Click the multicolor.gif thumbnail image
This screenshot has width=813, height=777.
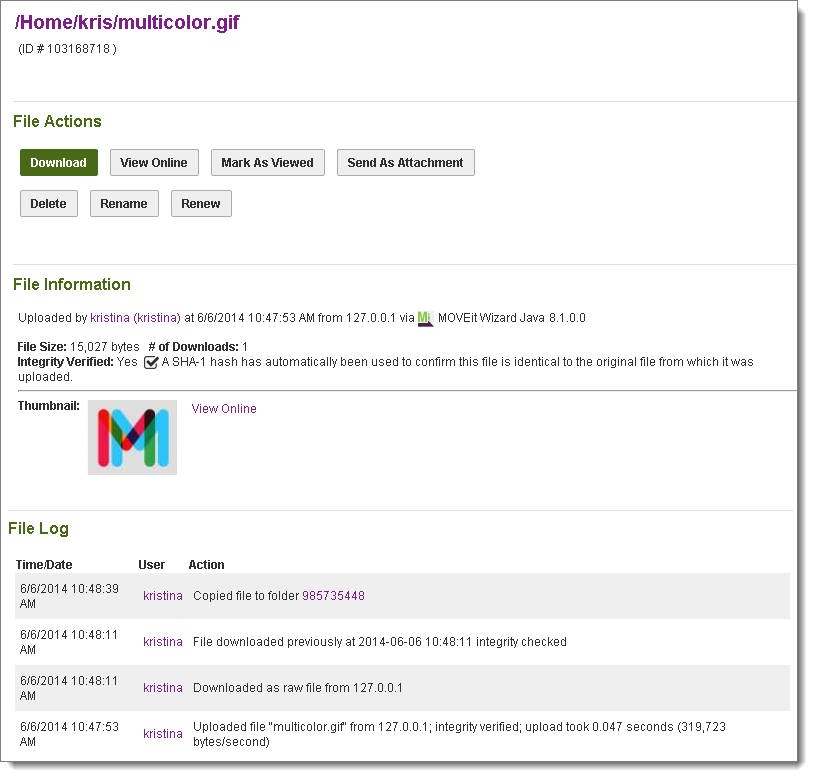131,437
